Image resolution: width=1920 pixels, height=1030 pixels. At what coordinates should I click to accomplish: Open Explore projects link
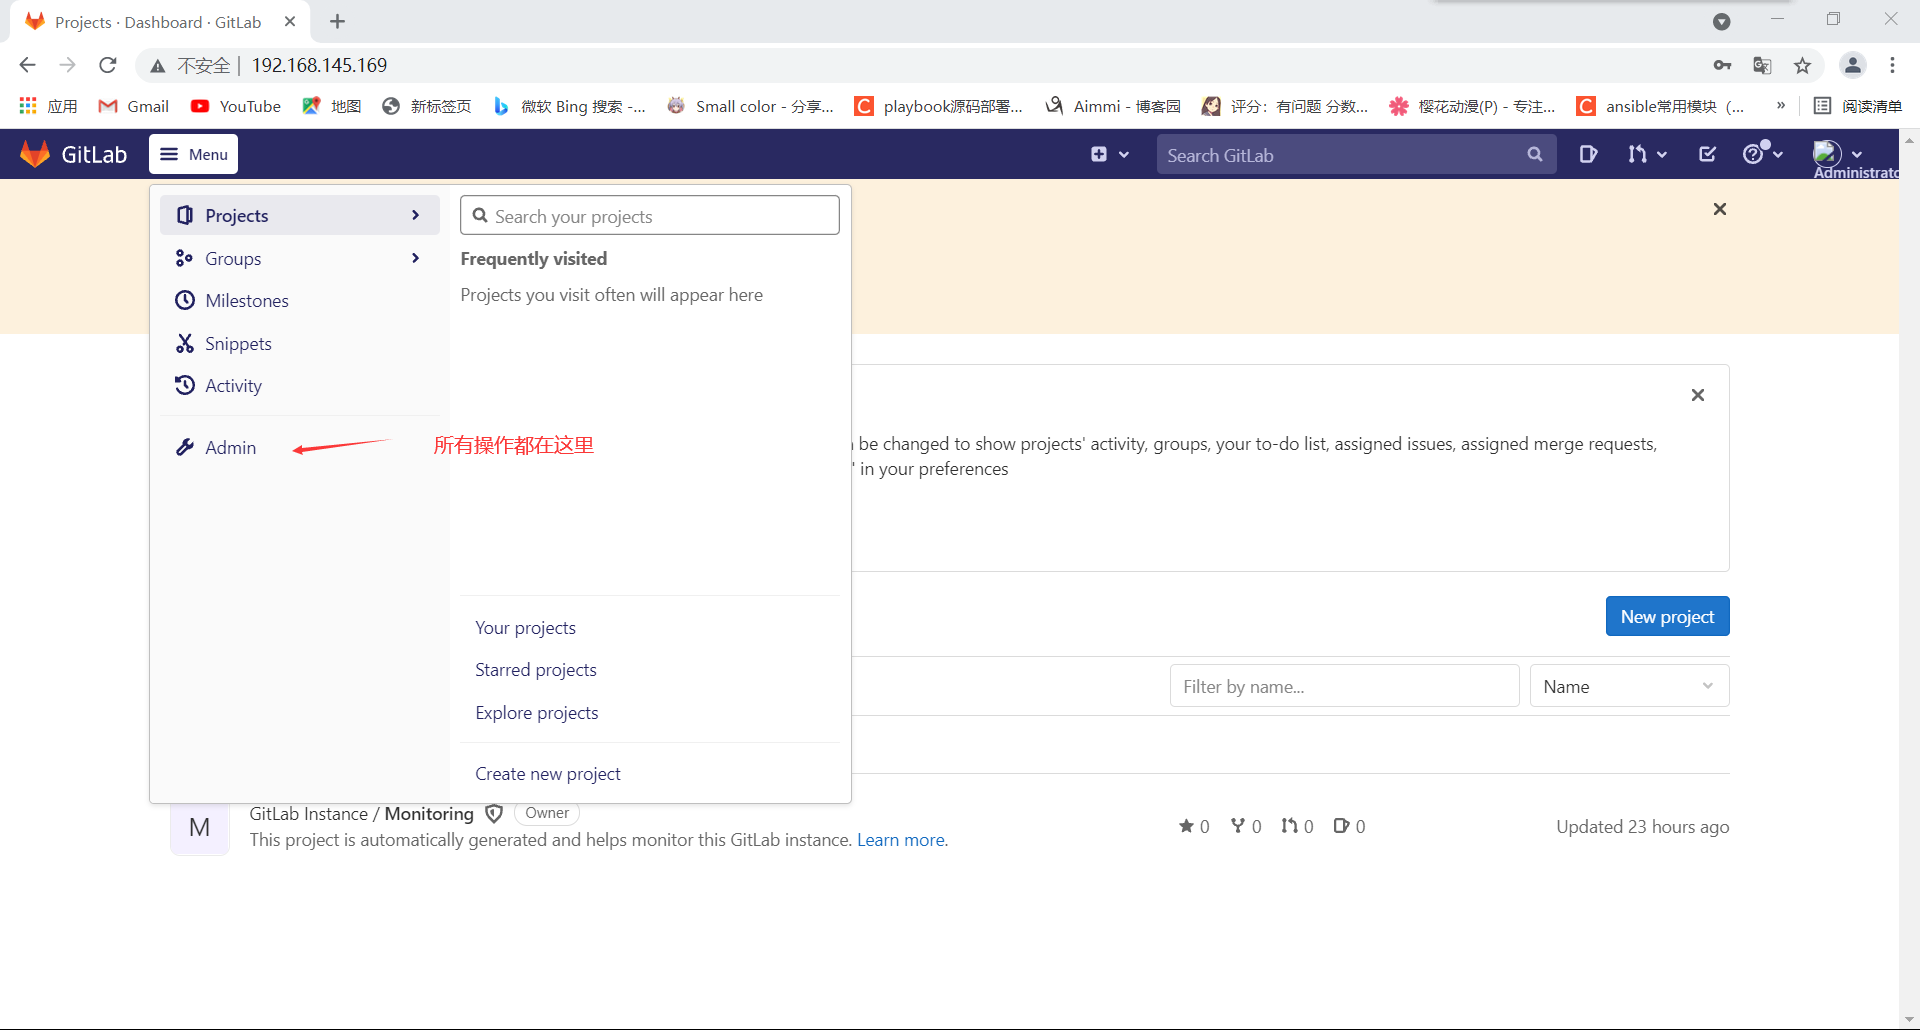click(x=537, y=712)
